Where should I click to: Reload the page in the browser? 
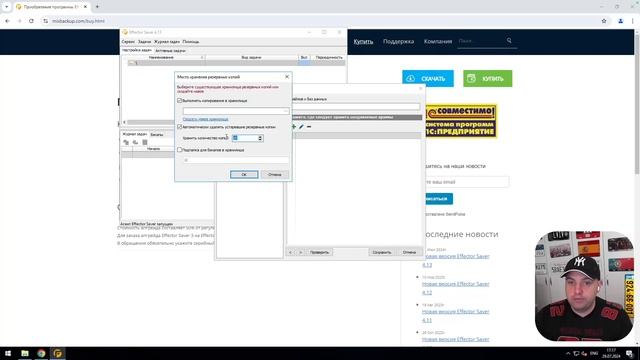click(x=31, y=21)
